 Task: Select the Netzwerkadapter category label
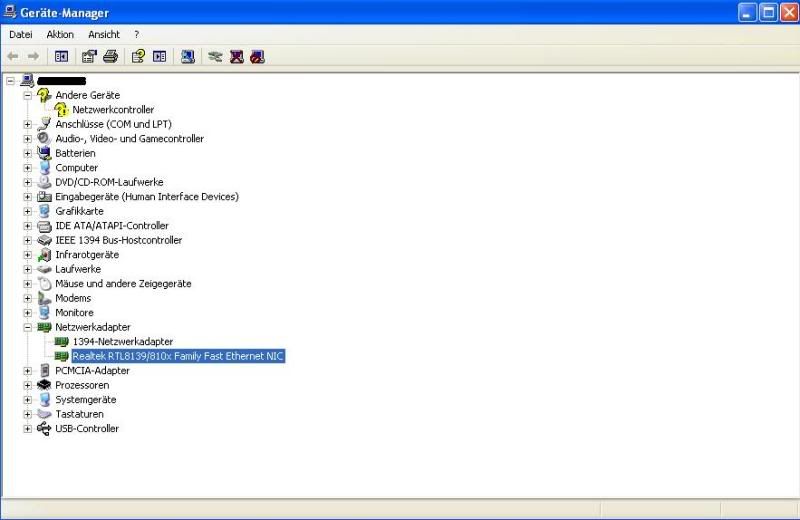point(93,327)
